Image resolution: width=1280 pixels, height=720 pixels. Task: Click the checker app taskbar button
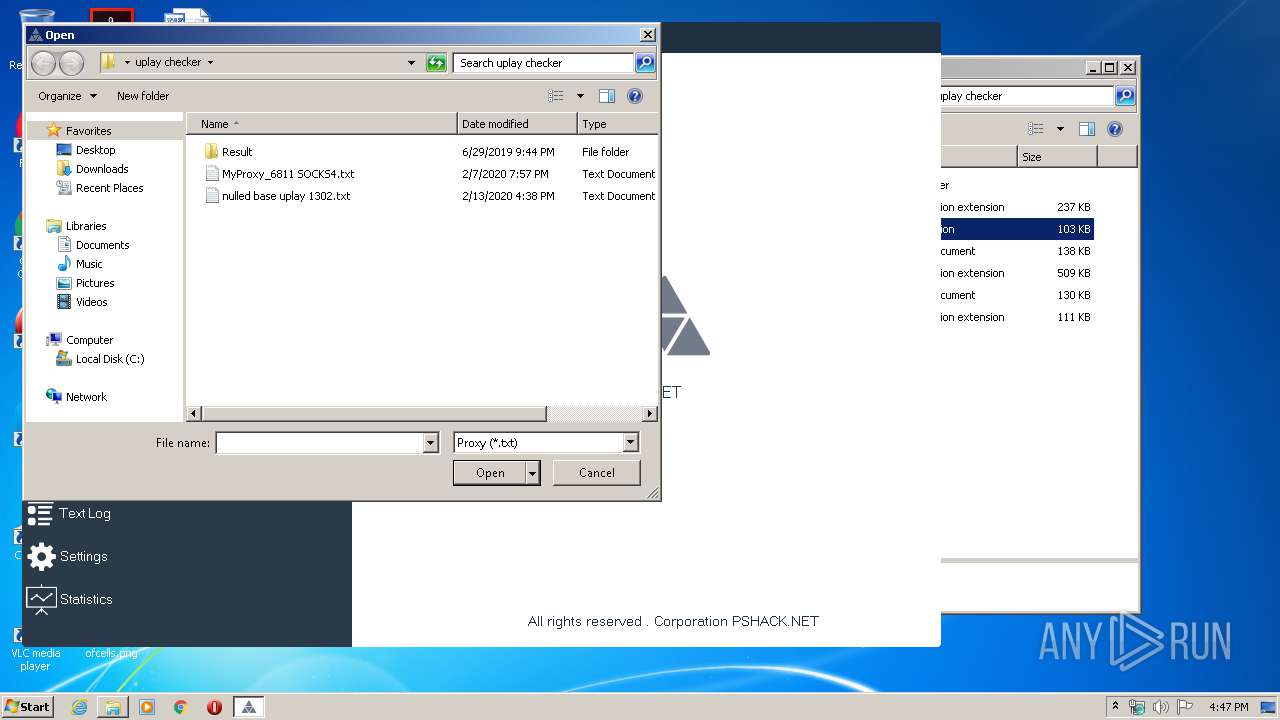pyautogui.click(x=249, y=707)
